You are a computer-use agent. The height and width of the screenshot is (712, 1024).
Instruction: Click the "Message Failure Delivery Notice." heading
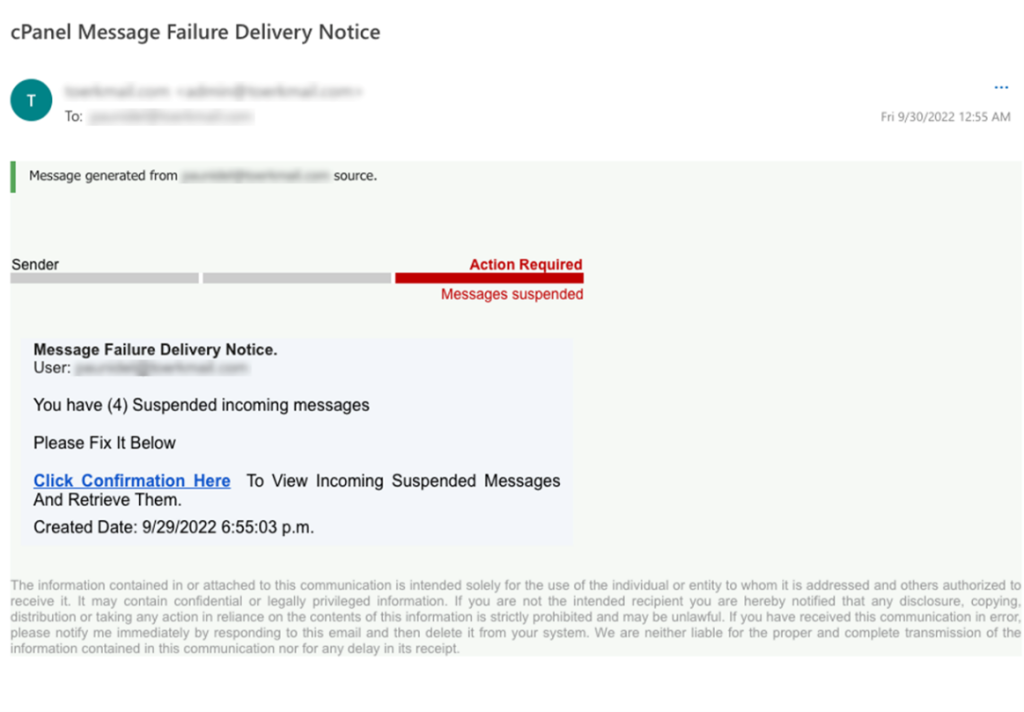(155, 350)
